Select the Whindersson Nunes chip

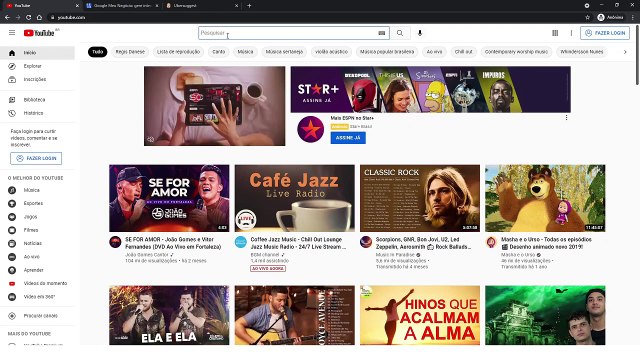click(582, 52)
